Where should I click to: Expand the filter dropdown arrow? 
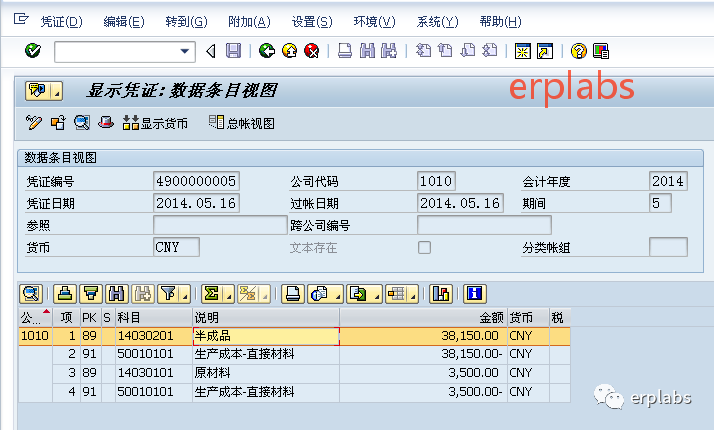tap(185, 294)
